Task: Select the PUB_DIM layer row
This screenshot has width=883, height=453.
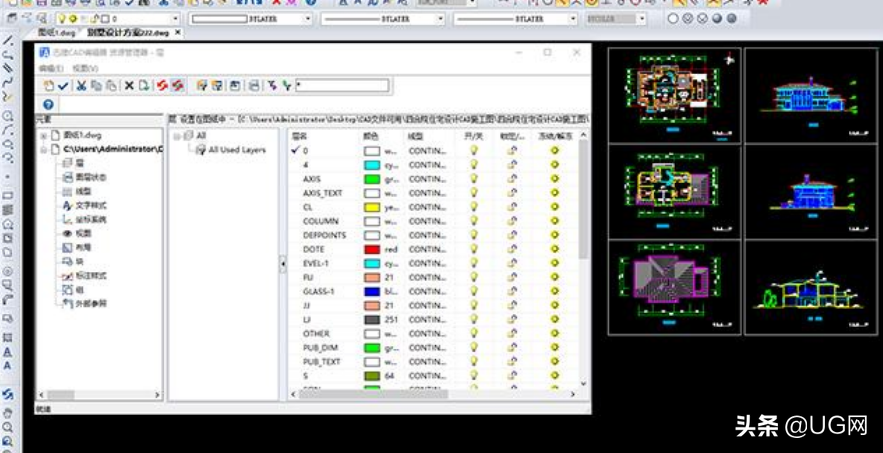Action: (x=322, y=347)
